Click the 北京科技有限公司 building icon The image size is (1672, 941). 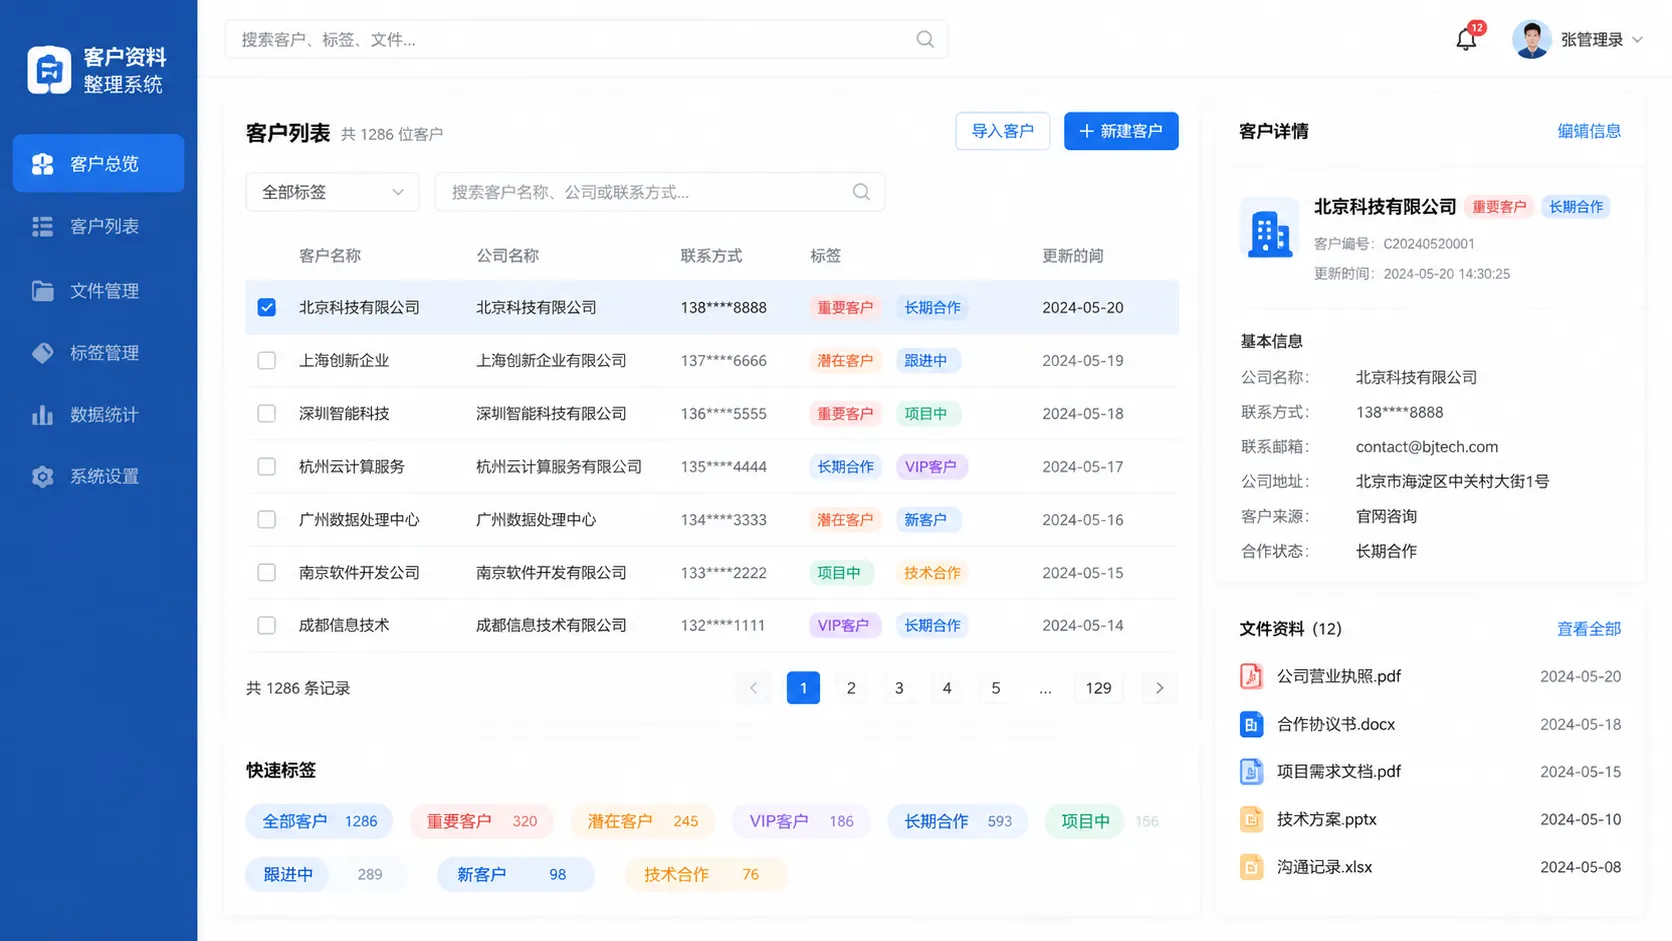pos(1269,229)
